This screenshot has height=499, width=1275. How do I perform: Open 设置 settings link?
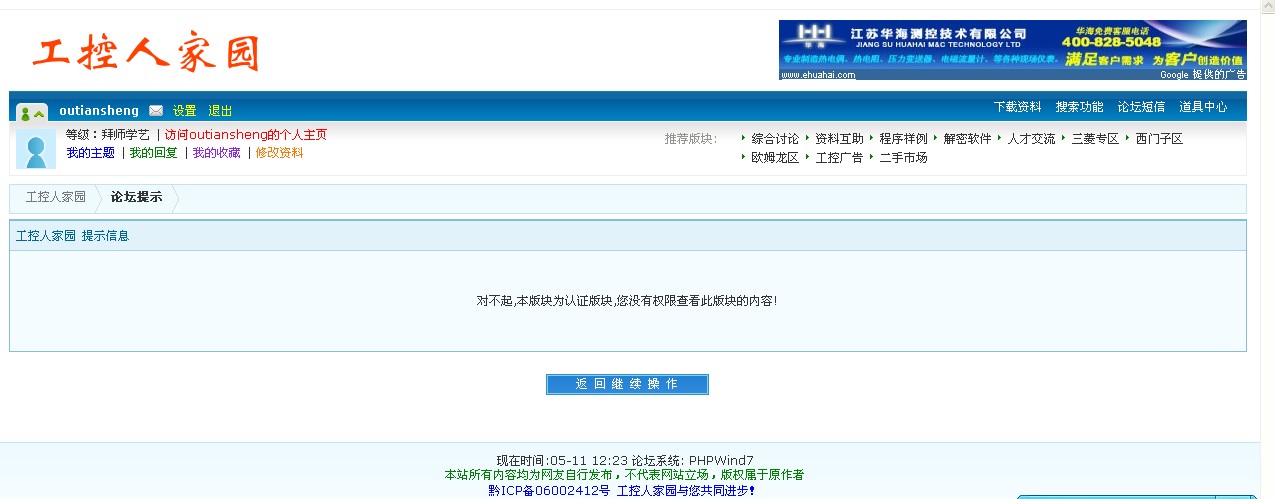pos(184,111)
